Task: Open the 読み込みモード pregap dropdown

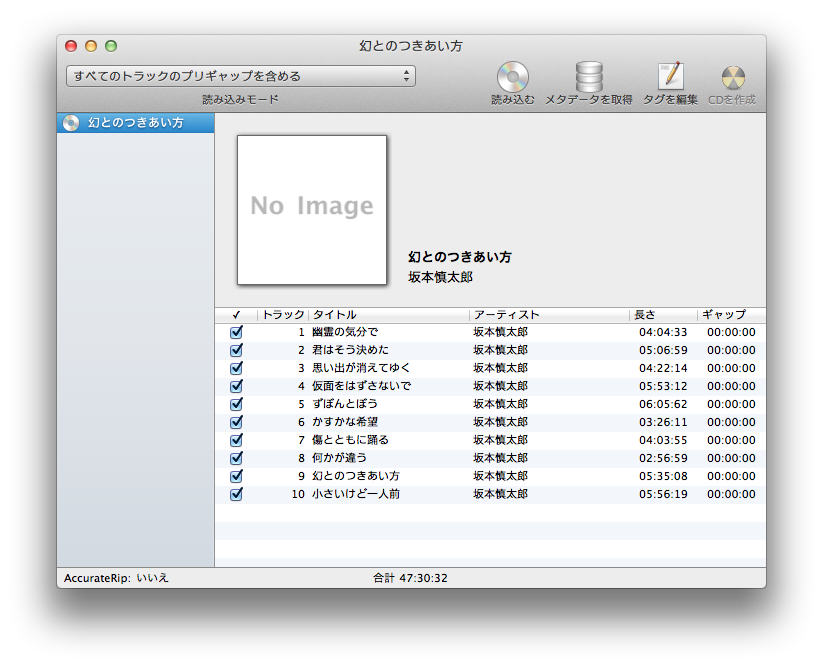Action: (x=241, y=76)
